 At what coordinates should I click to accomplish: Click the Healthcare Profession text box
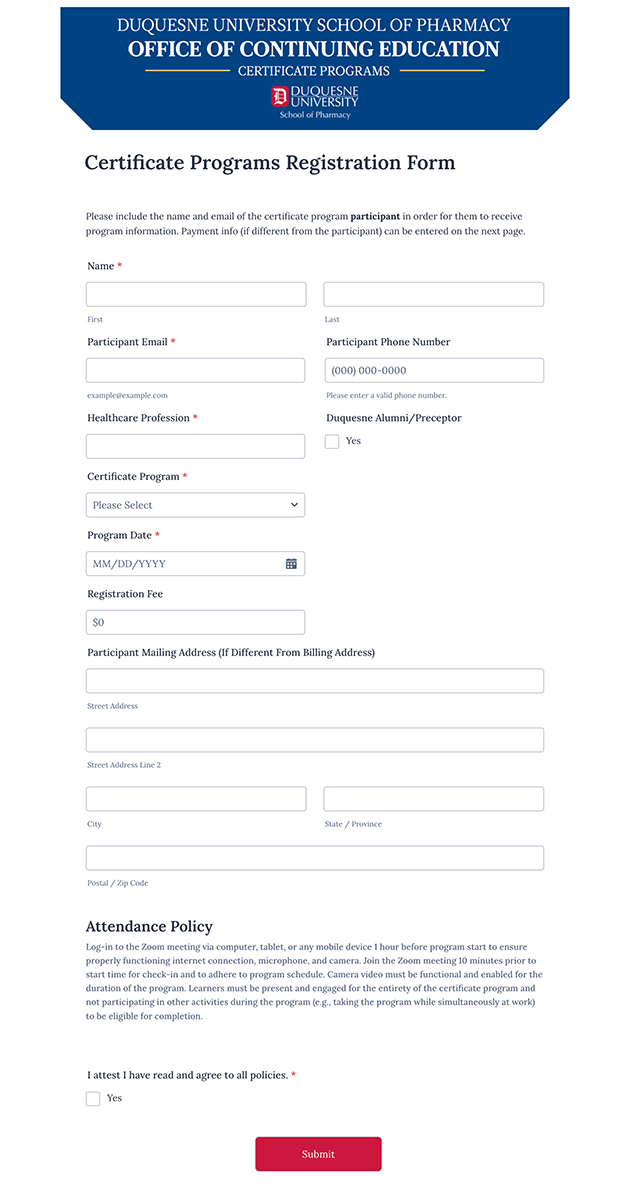coord(196,446)
